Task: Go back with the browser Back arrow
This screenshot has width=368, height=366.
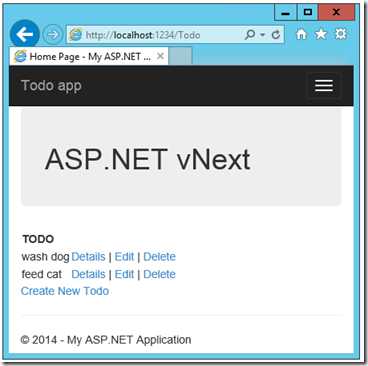Action: pyautogui.click(x=25, y=34)
